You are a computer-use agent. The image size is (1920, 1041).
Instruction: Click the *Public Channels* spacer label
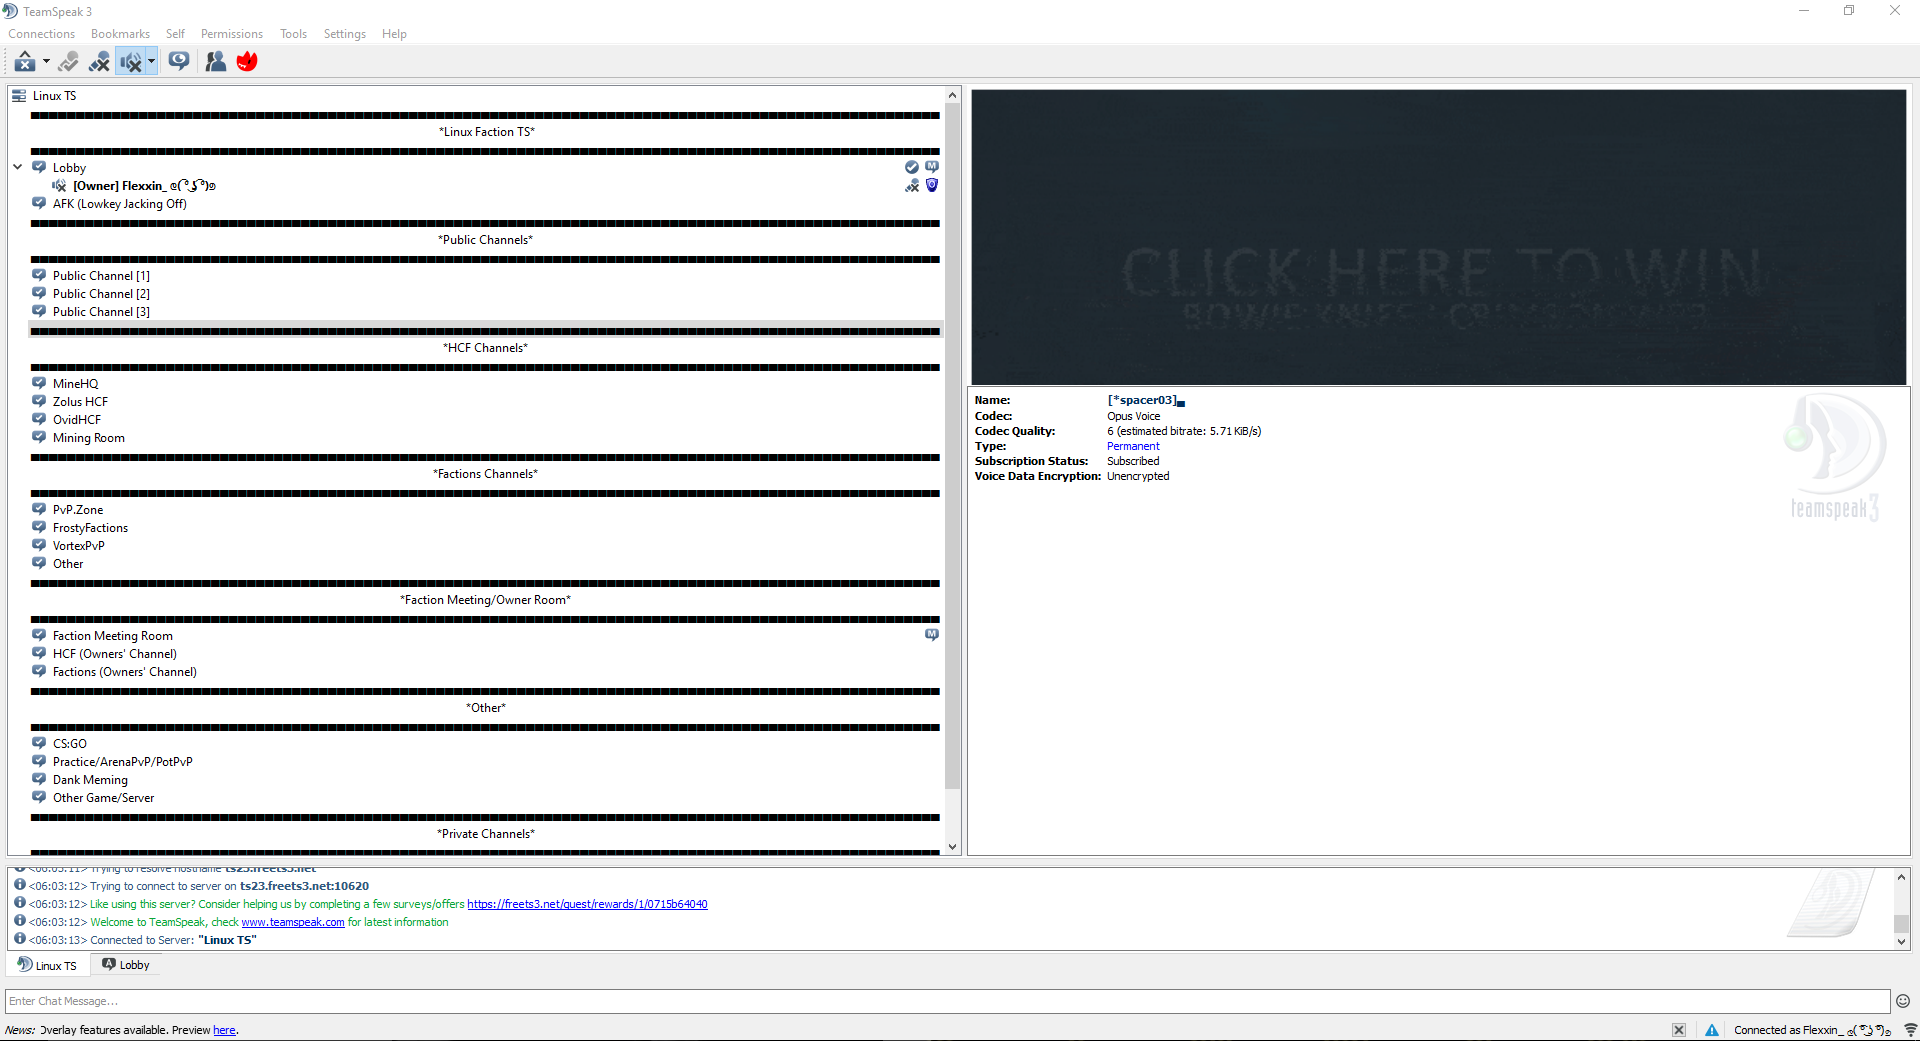point(486,240)
